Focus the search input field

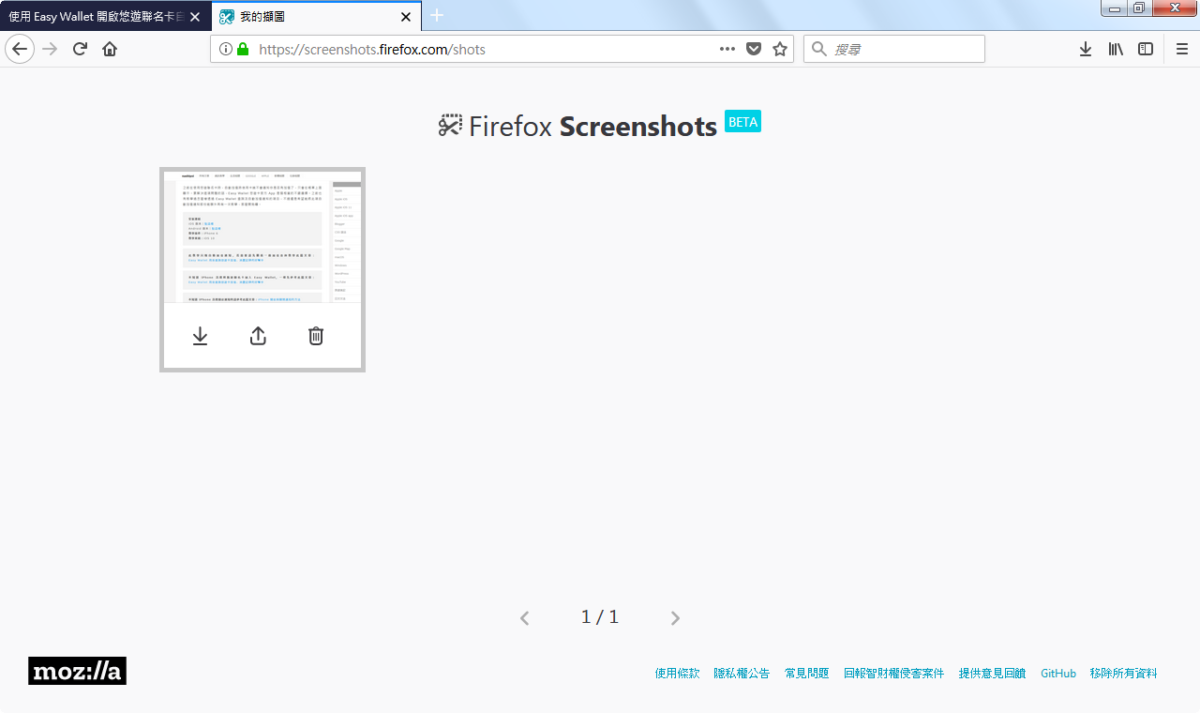(894, 49)
